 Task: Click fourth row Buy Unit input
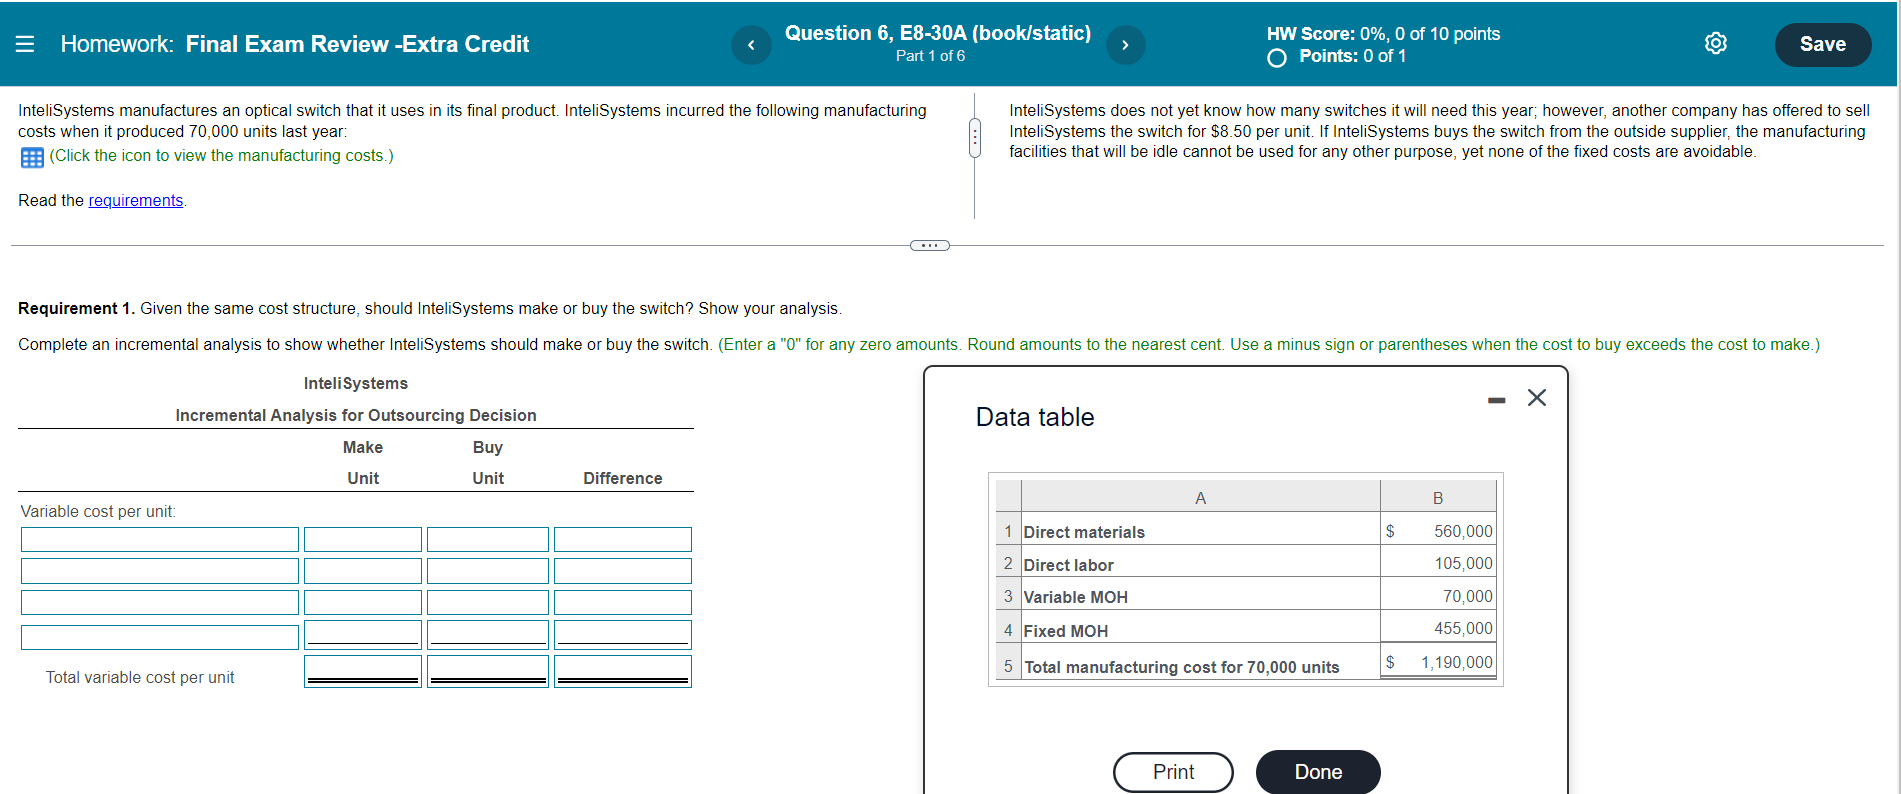click(488, 635)
